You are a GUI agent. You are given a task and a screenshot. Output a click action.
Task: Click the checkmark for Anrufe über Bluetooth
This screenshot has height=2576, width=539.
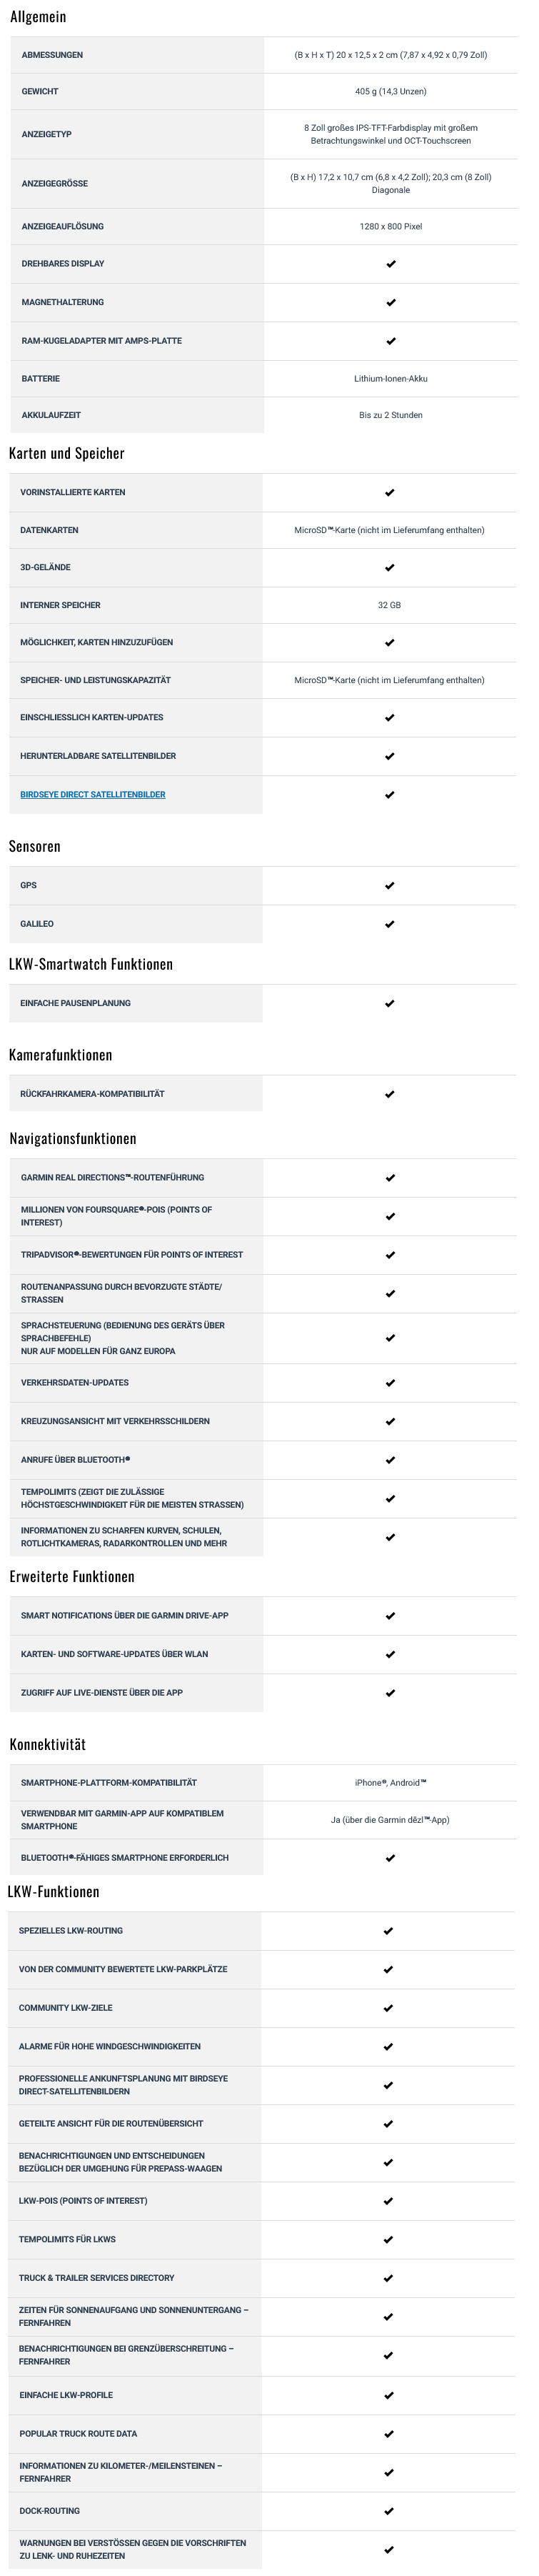tap(391, 1460)
